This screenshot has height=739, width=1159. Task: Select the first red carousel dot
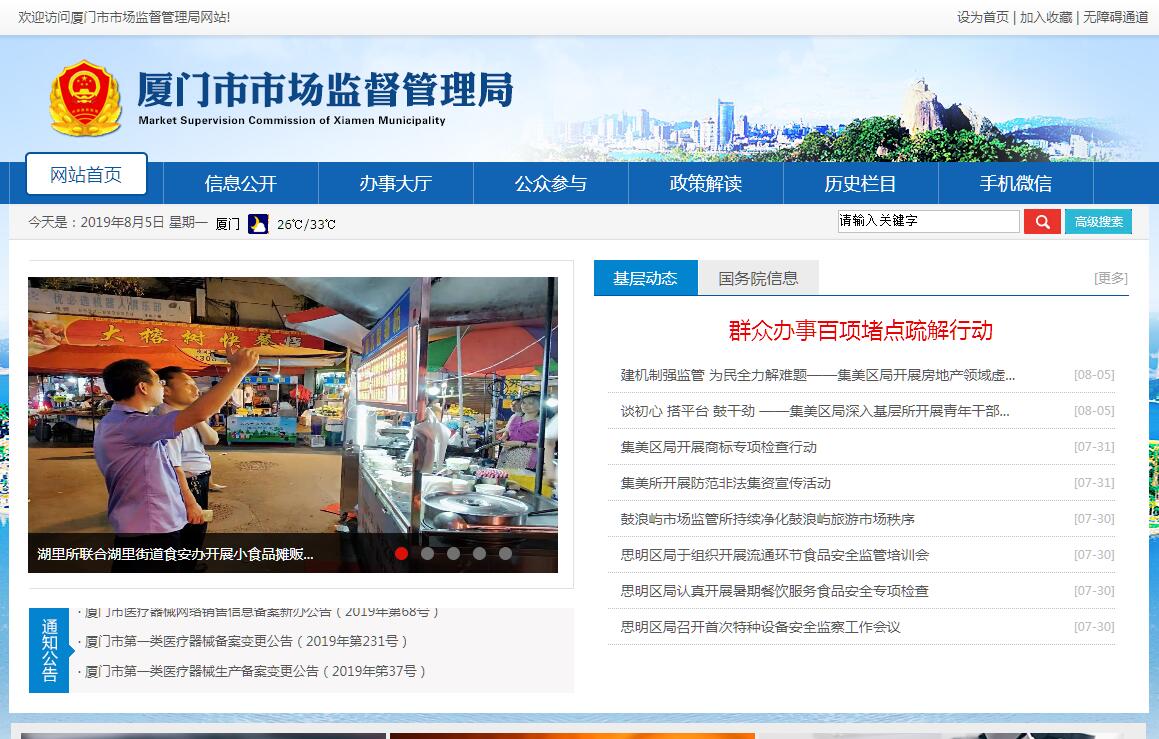click(402, 553)
